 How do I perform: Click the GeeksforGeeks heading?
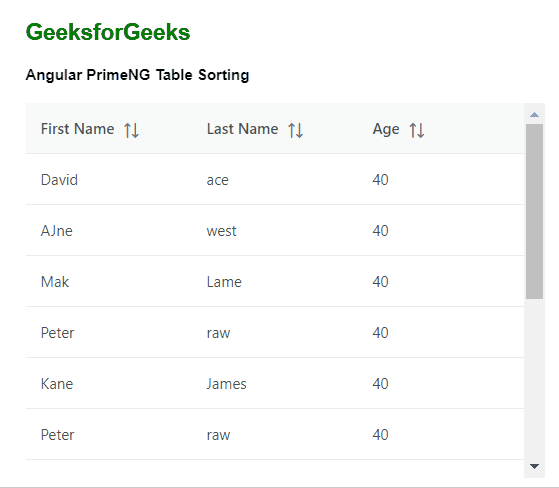(x=108, y=32)
